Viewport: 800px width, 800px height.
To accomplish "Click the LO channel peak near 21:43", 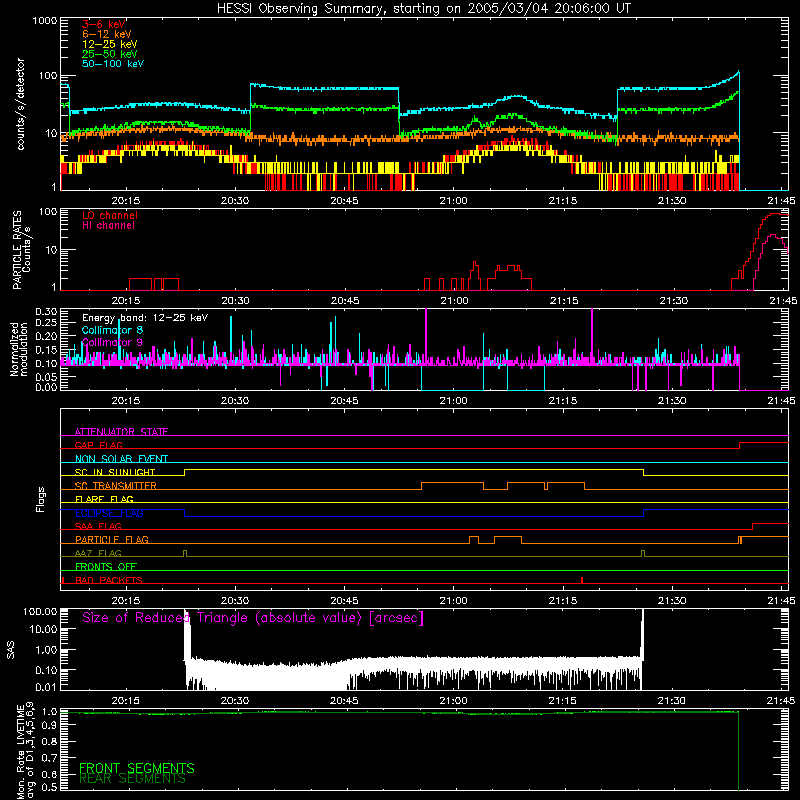I will pyautogui.click(x=776, y=214).
